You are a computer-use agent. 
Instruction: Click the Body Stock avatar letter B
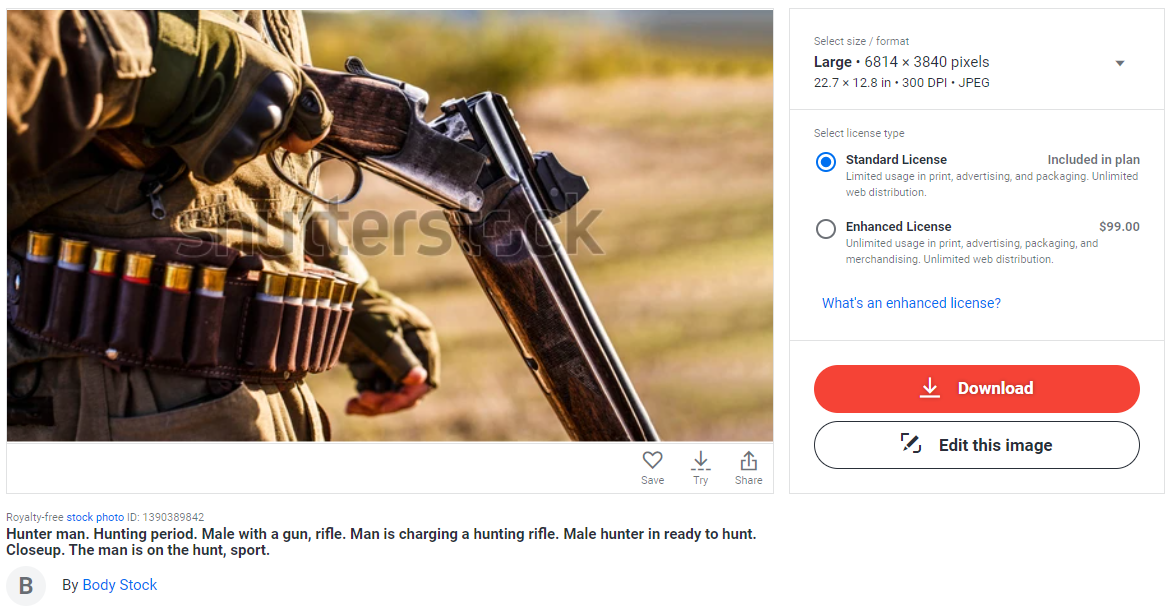point(26,586)
